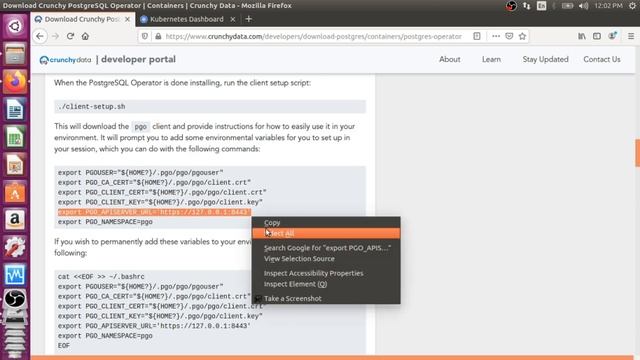
Task: Choose Take a Screenshot menu entry
Action: click(x=326, y=298)
